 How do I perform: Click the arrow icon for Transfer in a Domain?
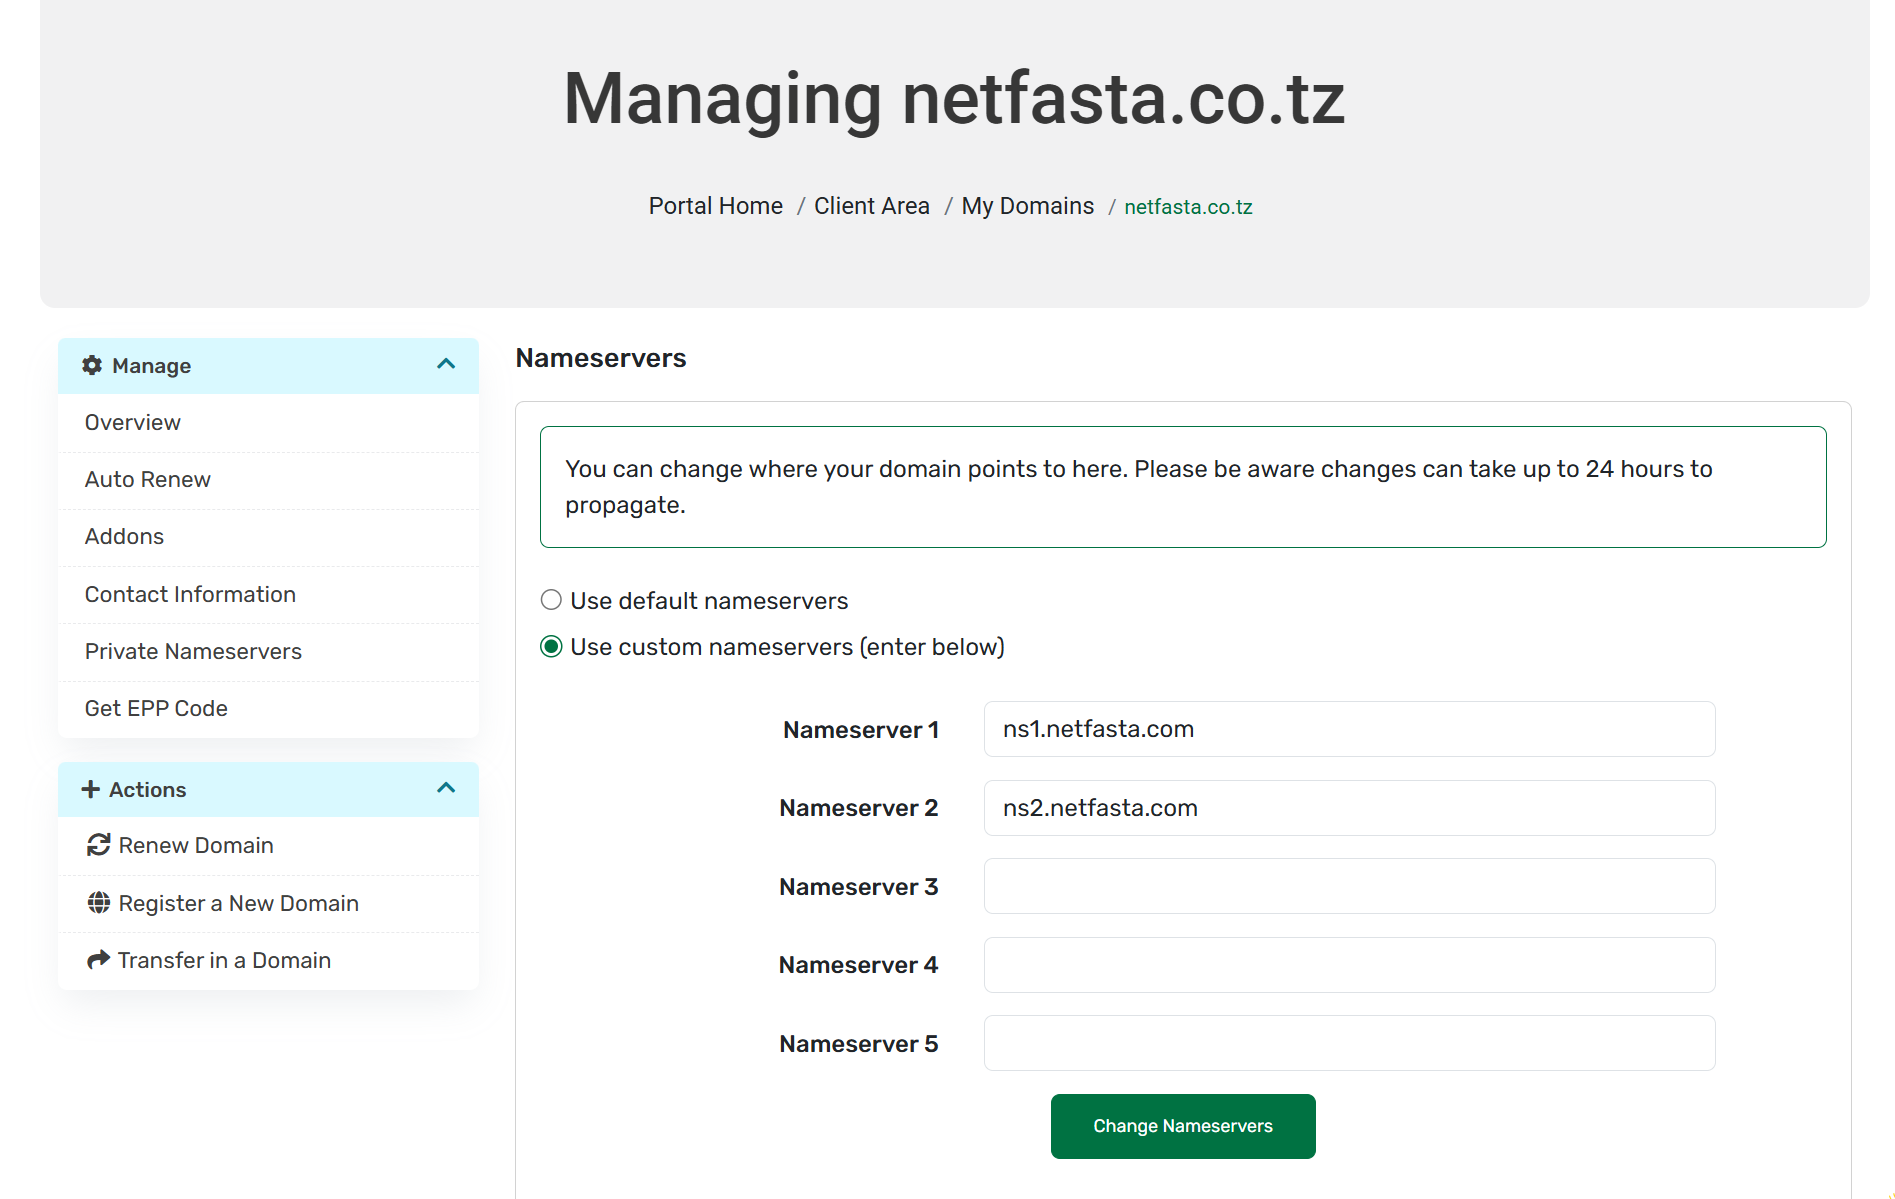[98, 960]
